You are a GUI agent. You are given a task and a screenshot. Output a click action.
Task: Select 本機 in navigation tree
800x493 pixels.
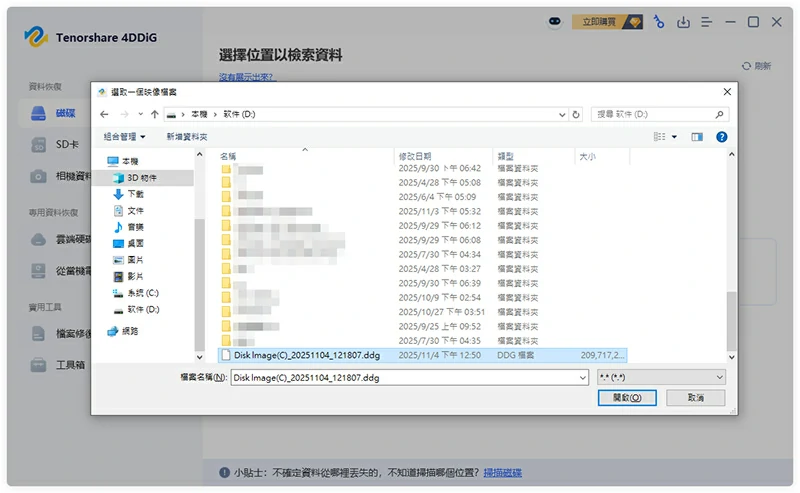click(x=123, y=161)
